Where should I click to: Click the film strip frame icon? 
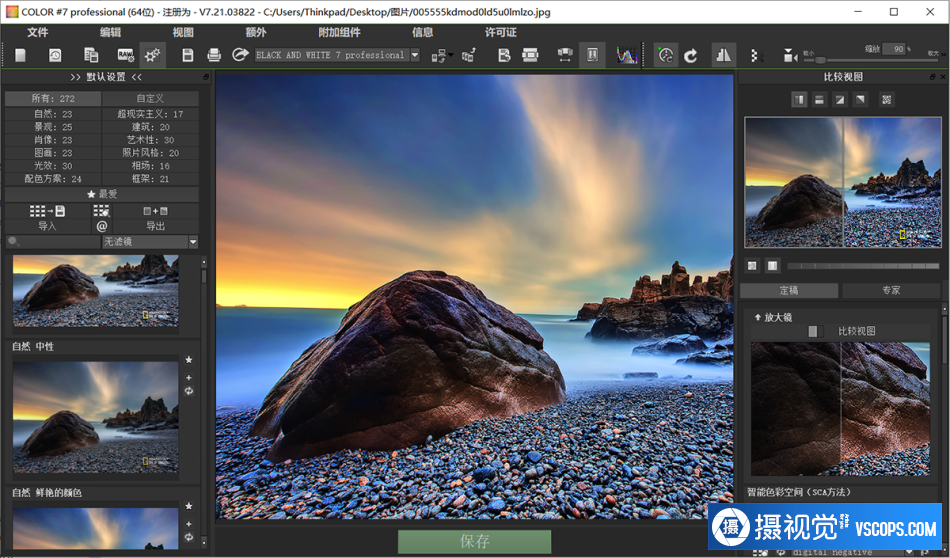pyautogui.click(x=530, y=55)
